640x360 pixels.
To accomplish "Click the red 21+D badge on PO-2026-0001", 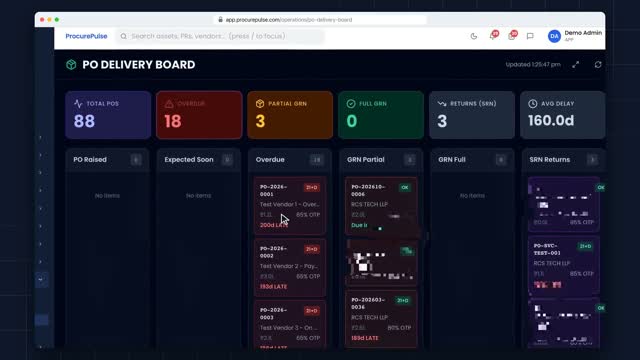I will click(312, 188).
